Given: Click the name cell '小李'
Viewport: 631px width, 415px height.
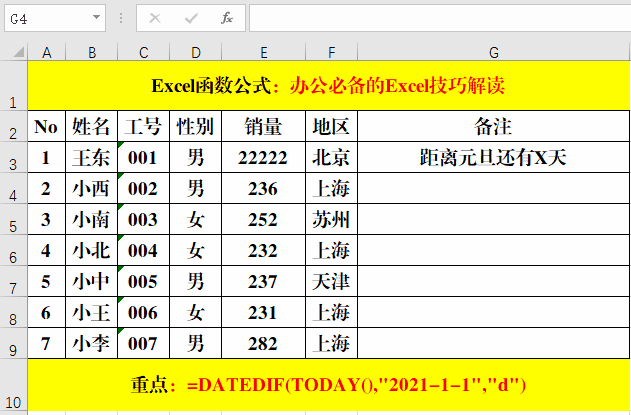Looking at the screenshot, I should [92, 343].
